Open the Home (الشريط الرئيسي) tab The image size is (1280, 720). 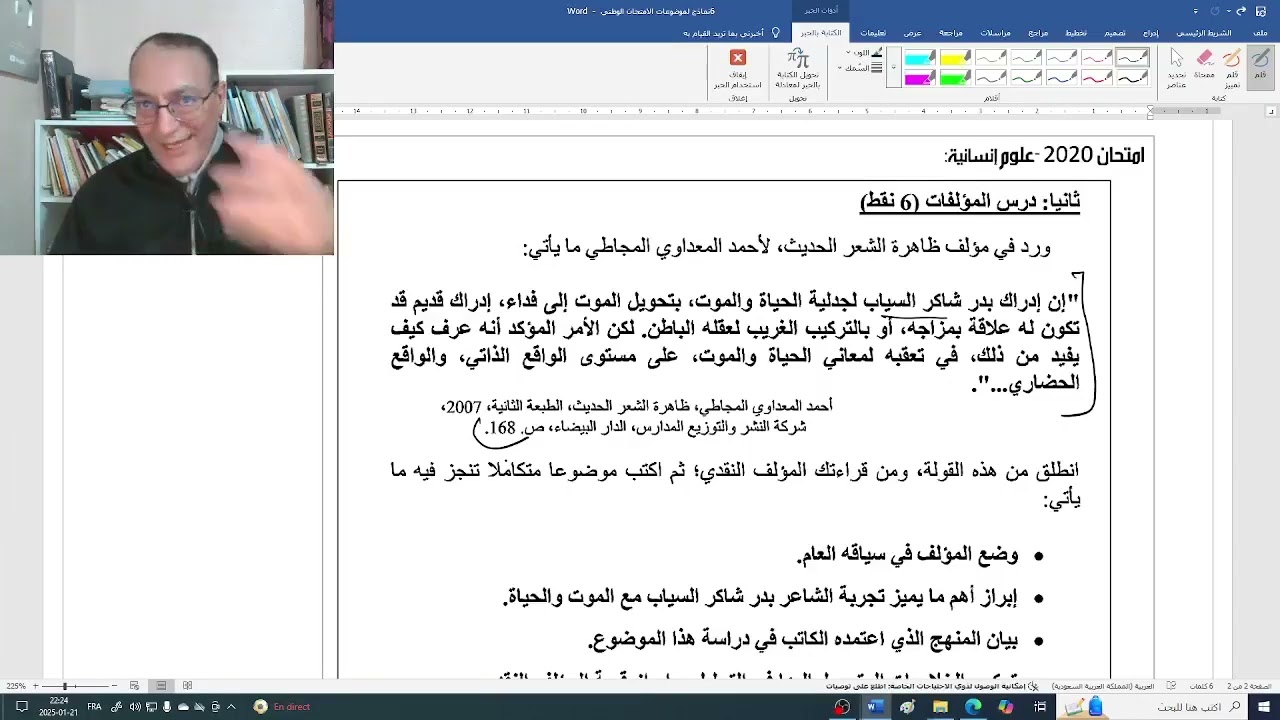coord(1204,33)
